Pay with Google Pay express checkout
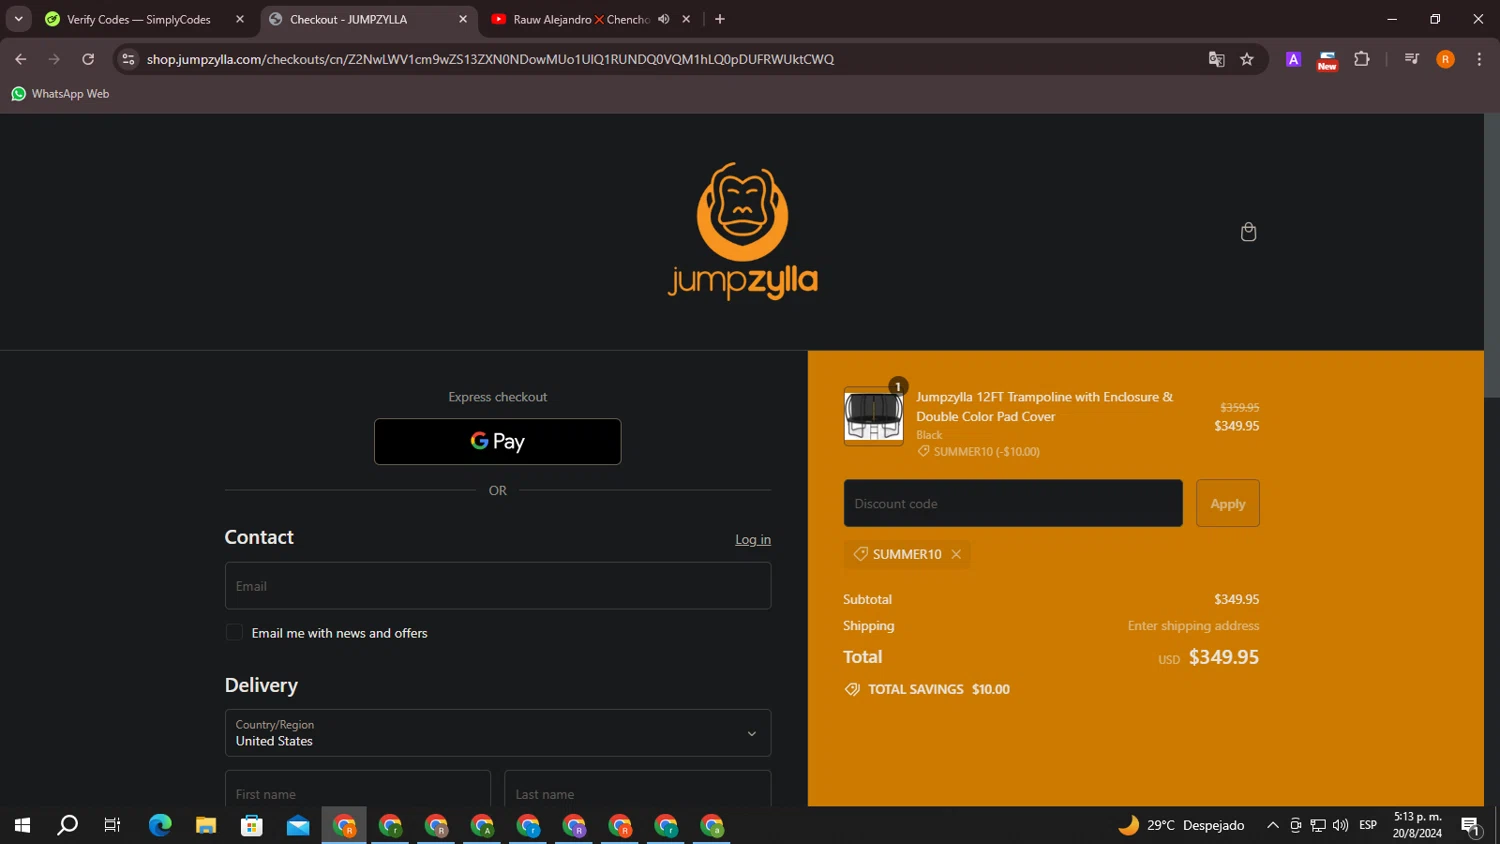This screenshot has height=844, width=1500. click(x=497, y=441)
